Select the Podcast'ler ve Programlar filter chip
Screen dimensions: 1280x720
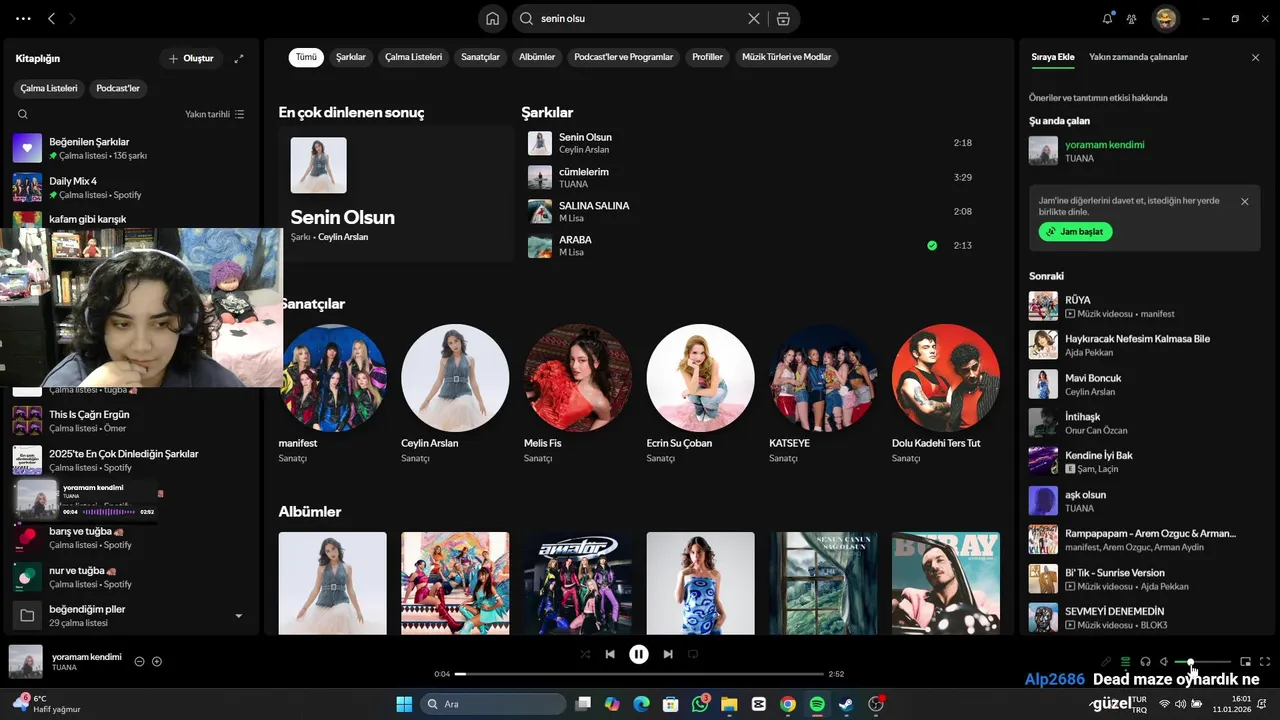[x=623, y=57]
